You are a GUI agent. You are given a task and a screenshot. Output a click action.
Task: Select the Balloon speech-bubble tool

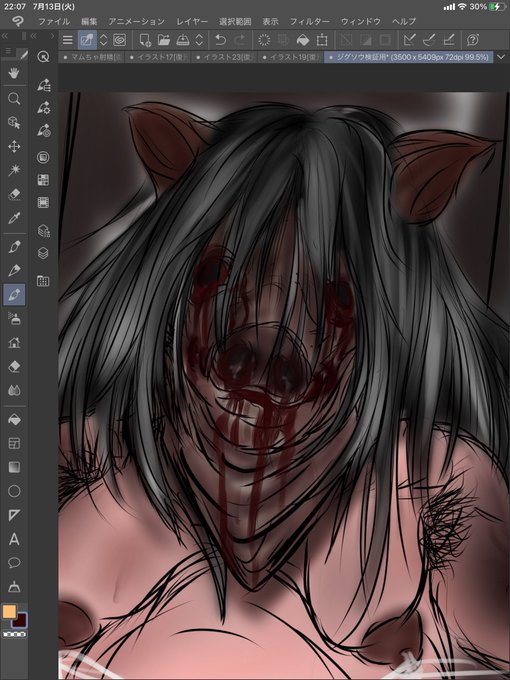pos(14,563)
